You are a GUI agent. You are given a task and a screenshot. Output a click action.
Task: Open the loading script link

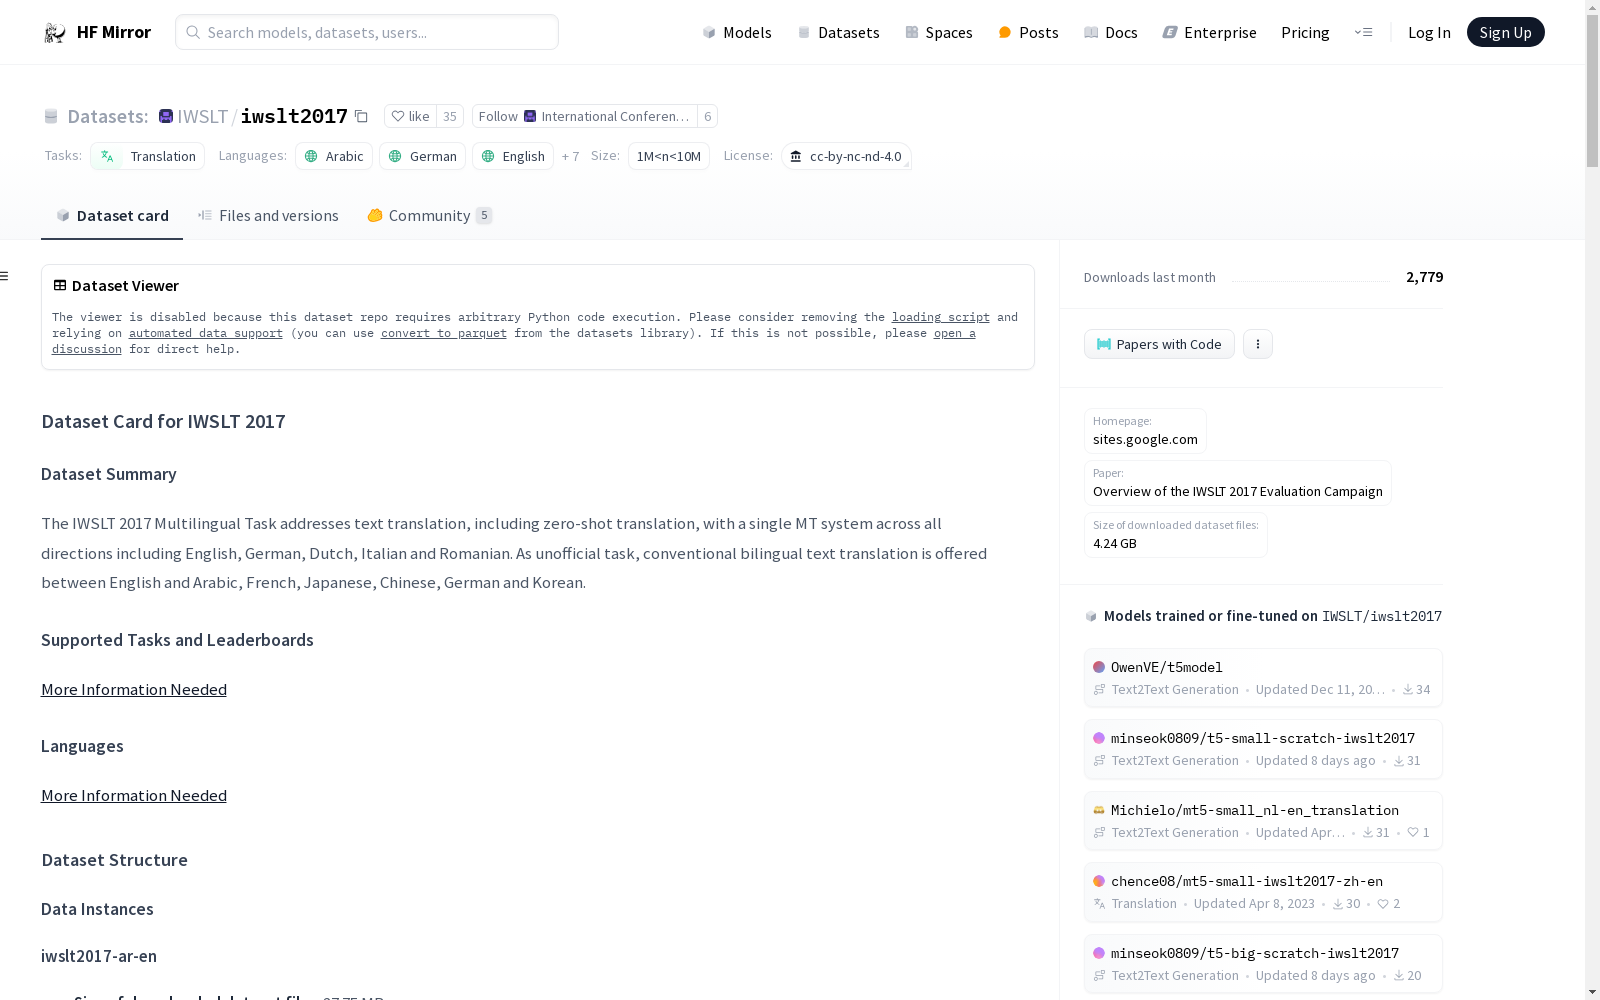pos(940,317)
